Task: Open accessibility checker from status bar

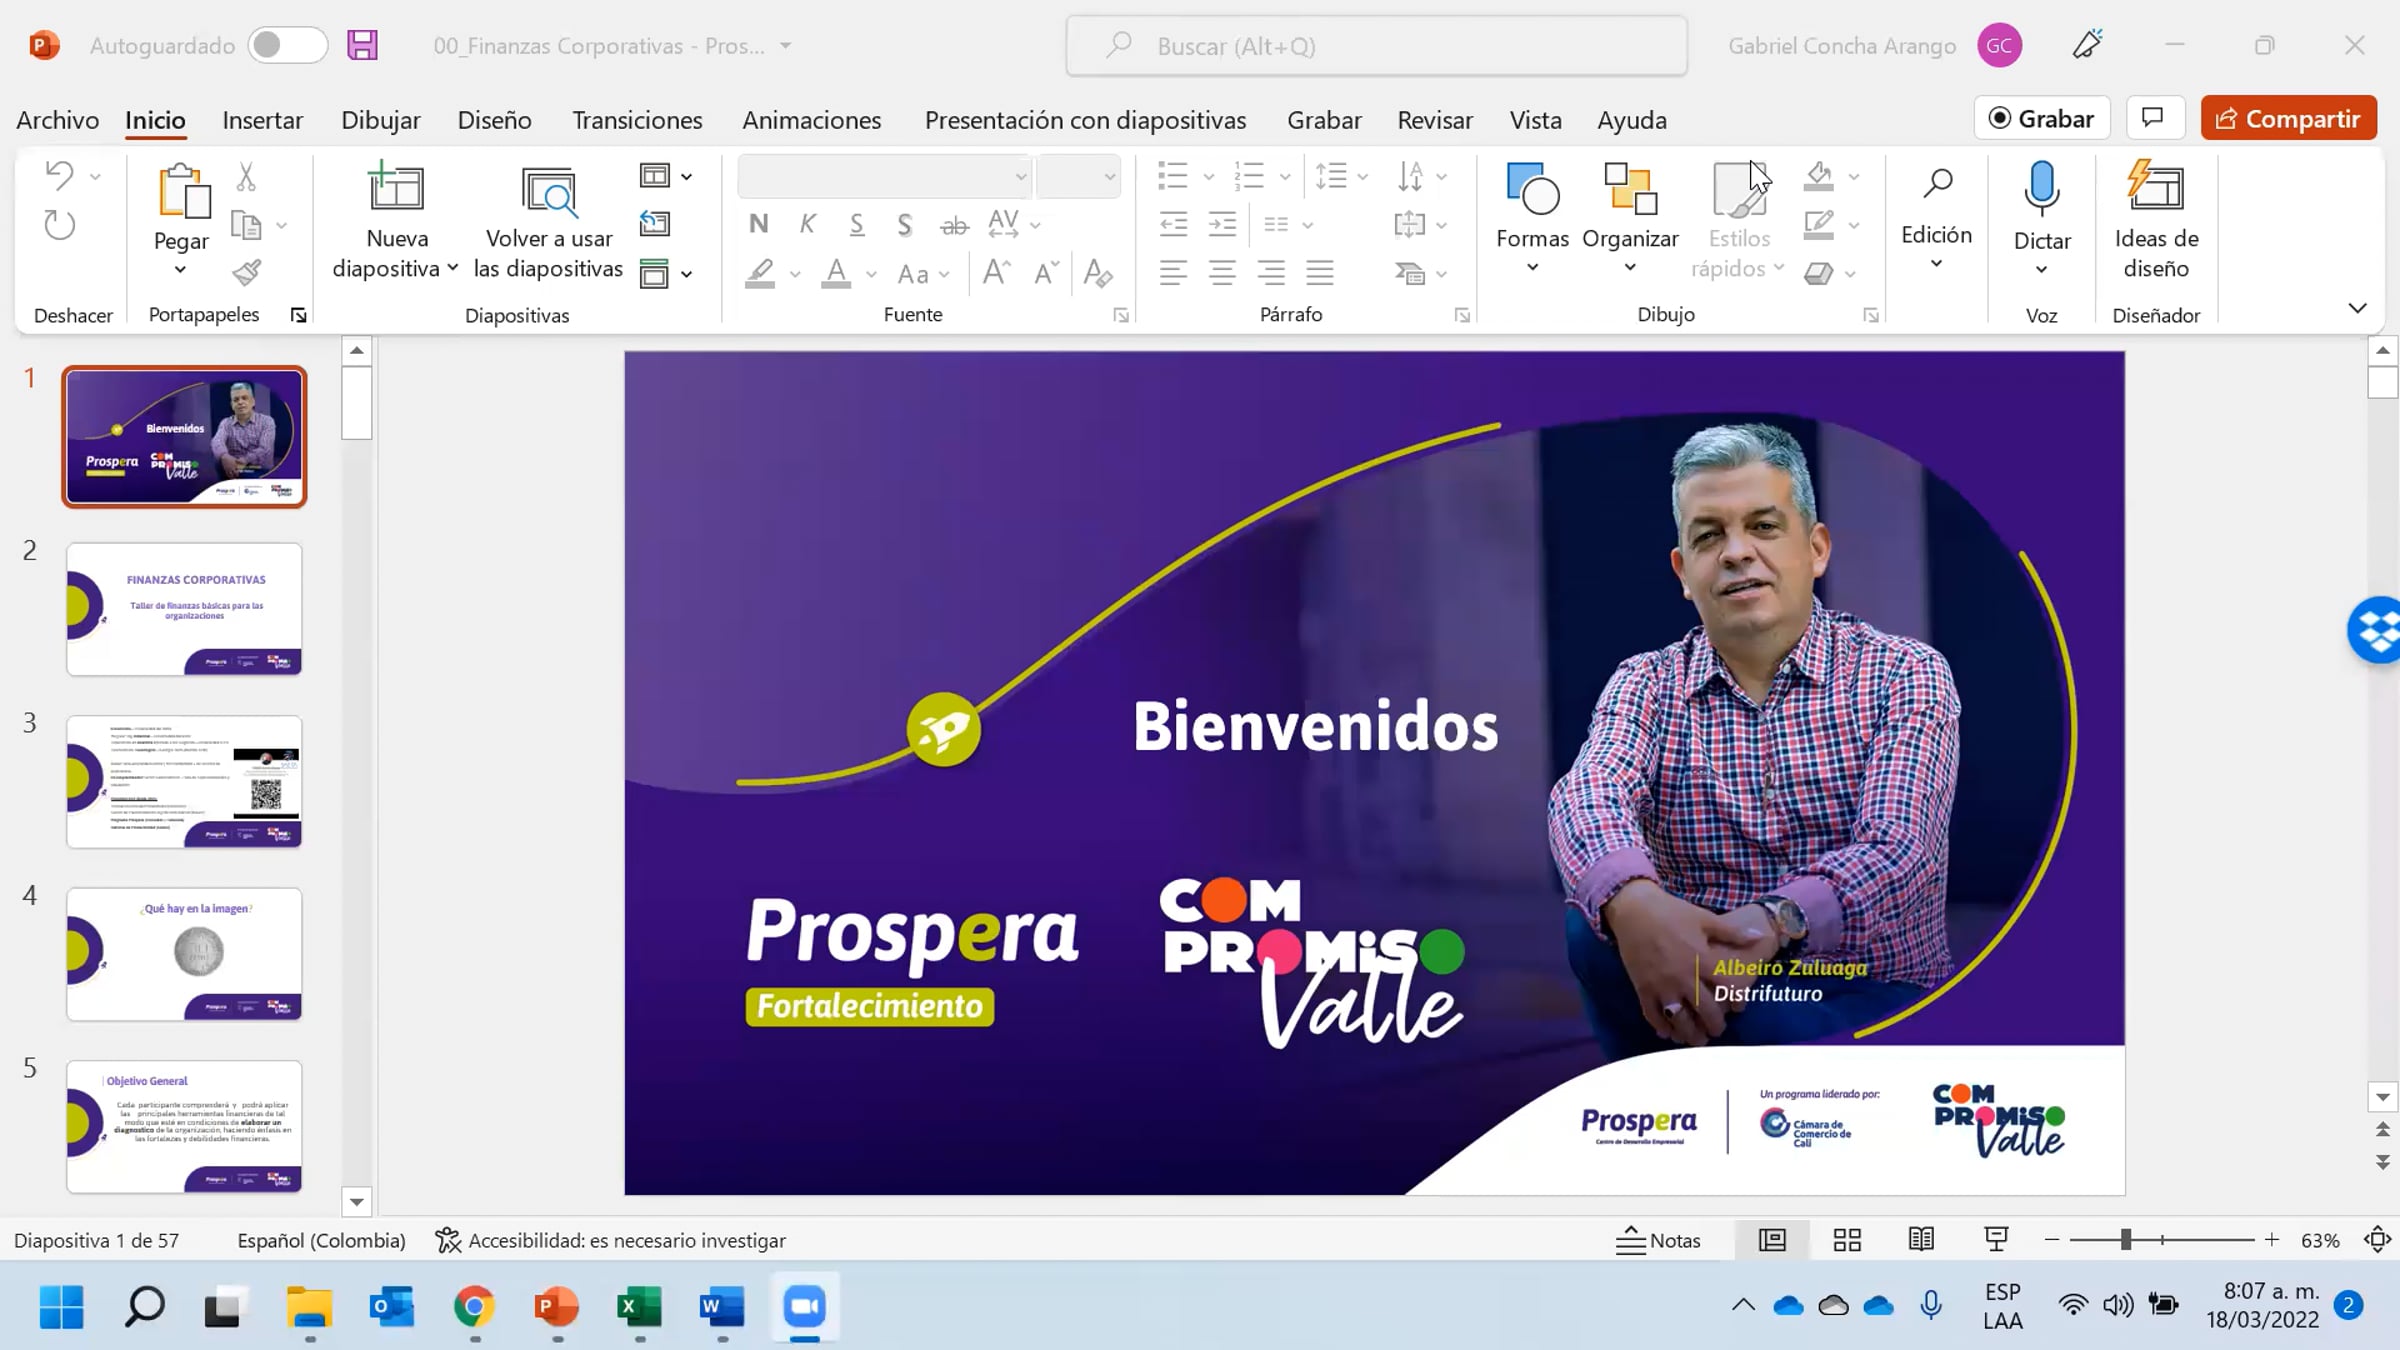Action: pos(611,1240)
